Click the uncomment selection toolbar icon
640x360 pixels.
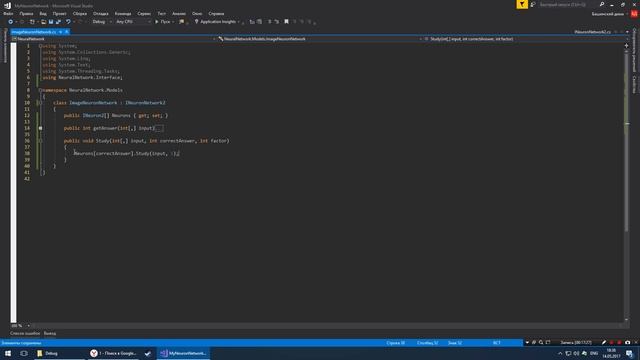277,22
